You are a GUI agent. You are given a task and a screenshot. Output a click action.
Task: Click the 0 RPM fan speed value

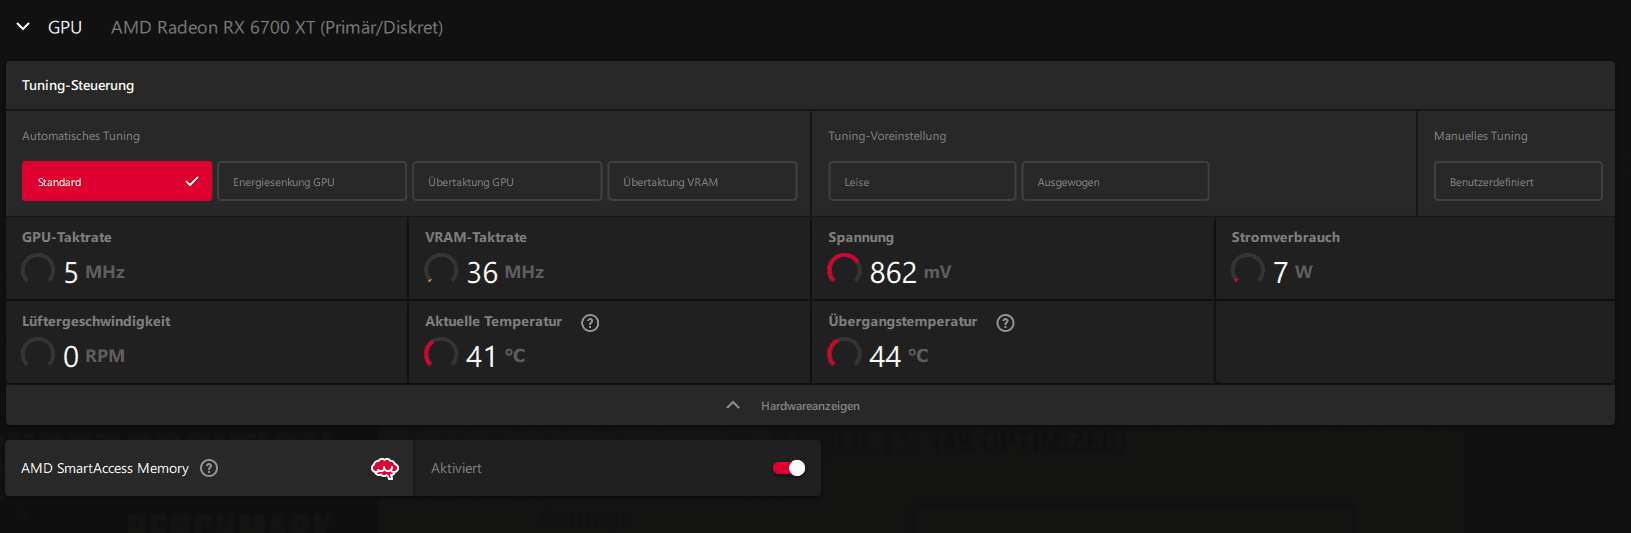tap(94, 356)
